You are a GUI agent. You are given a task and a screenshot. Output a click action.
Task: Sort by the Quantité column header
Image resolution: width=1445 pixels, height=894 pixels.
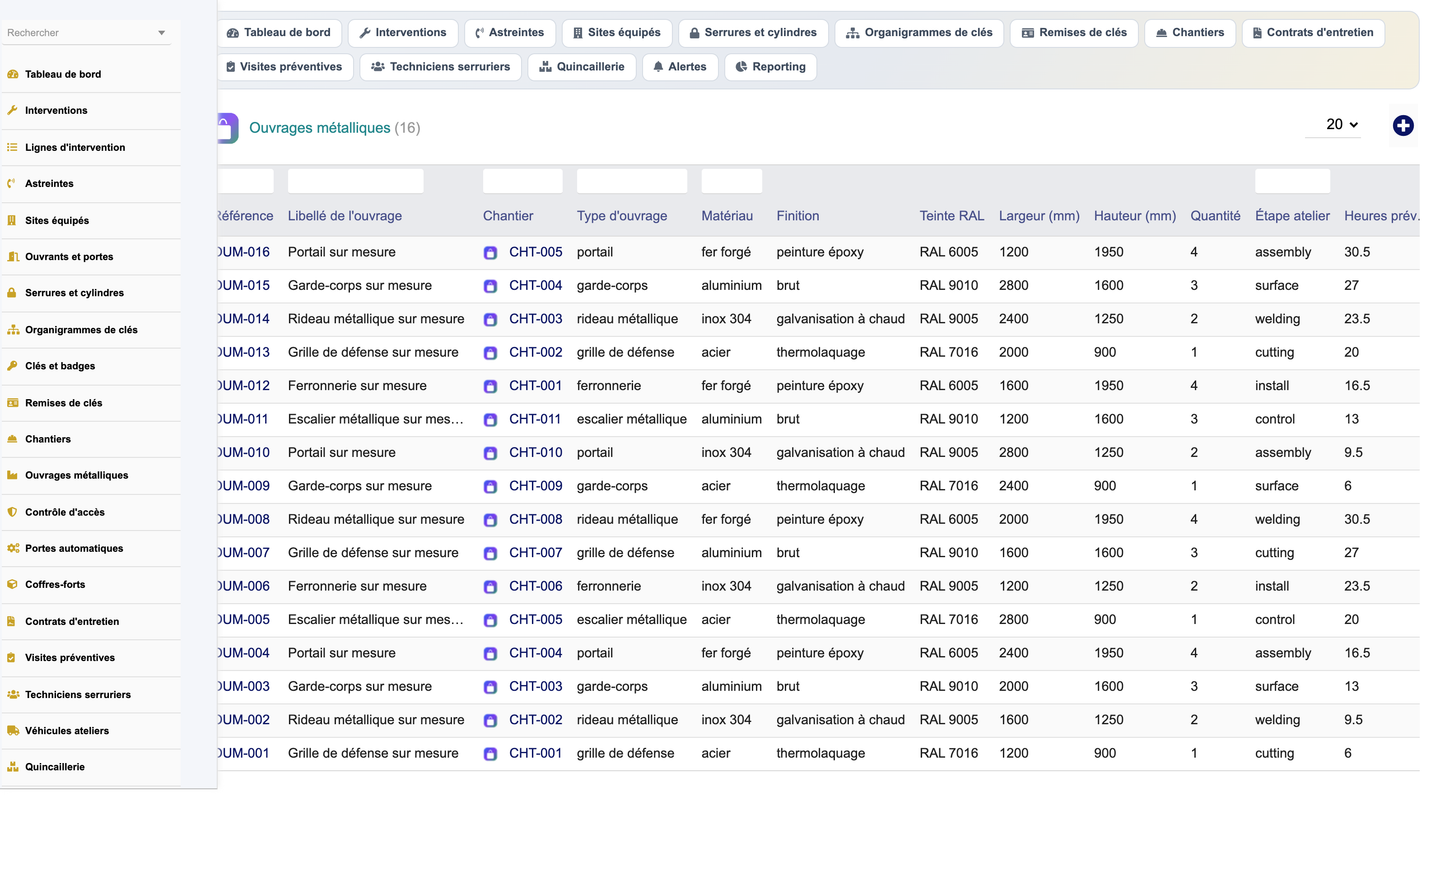pyautogui.click(x=1215, y=216)
